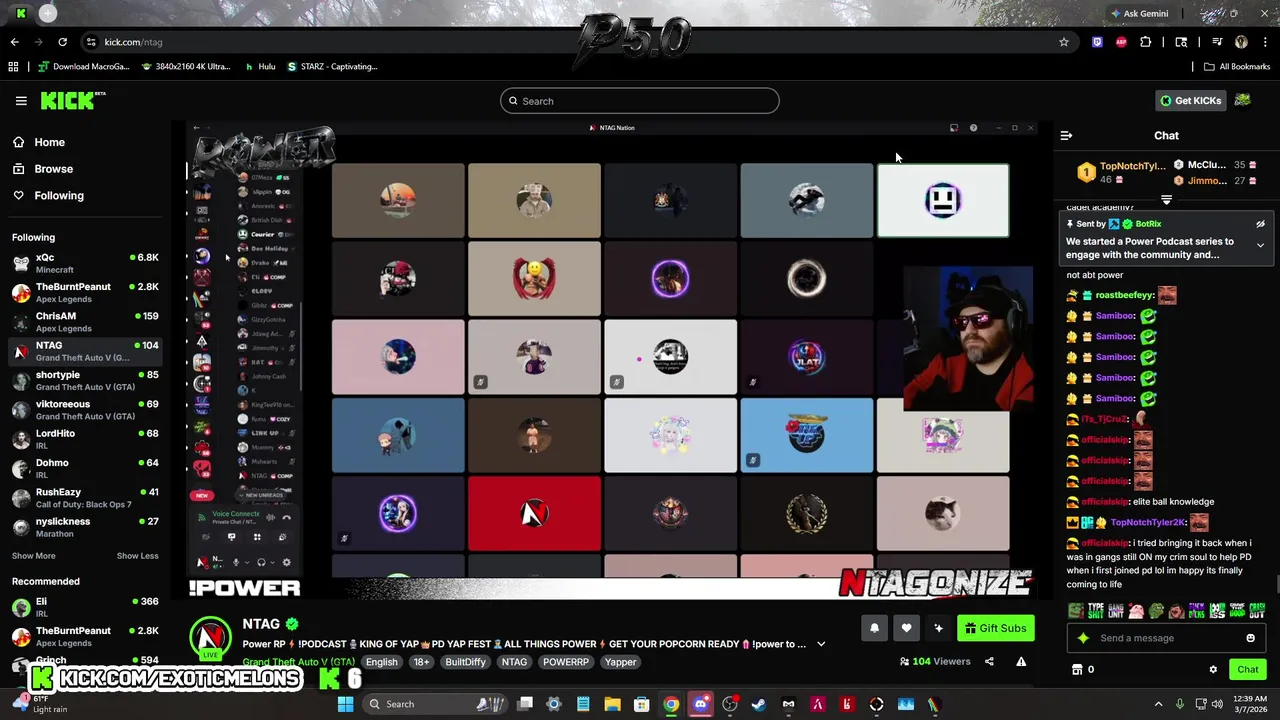Open File Explorer from the taskbar

pyautogui.click(x=612, y=704)
